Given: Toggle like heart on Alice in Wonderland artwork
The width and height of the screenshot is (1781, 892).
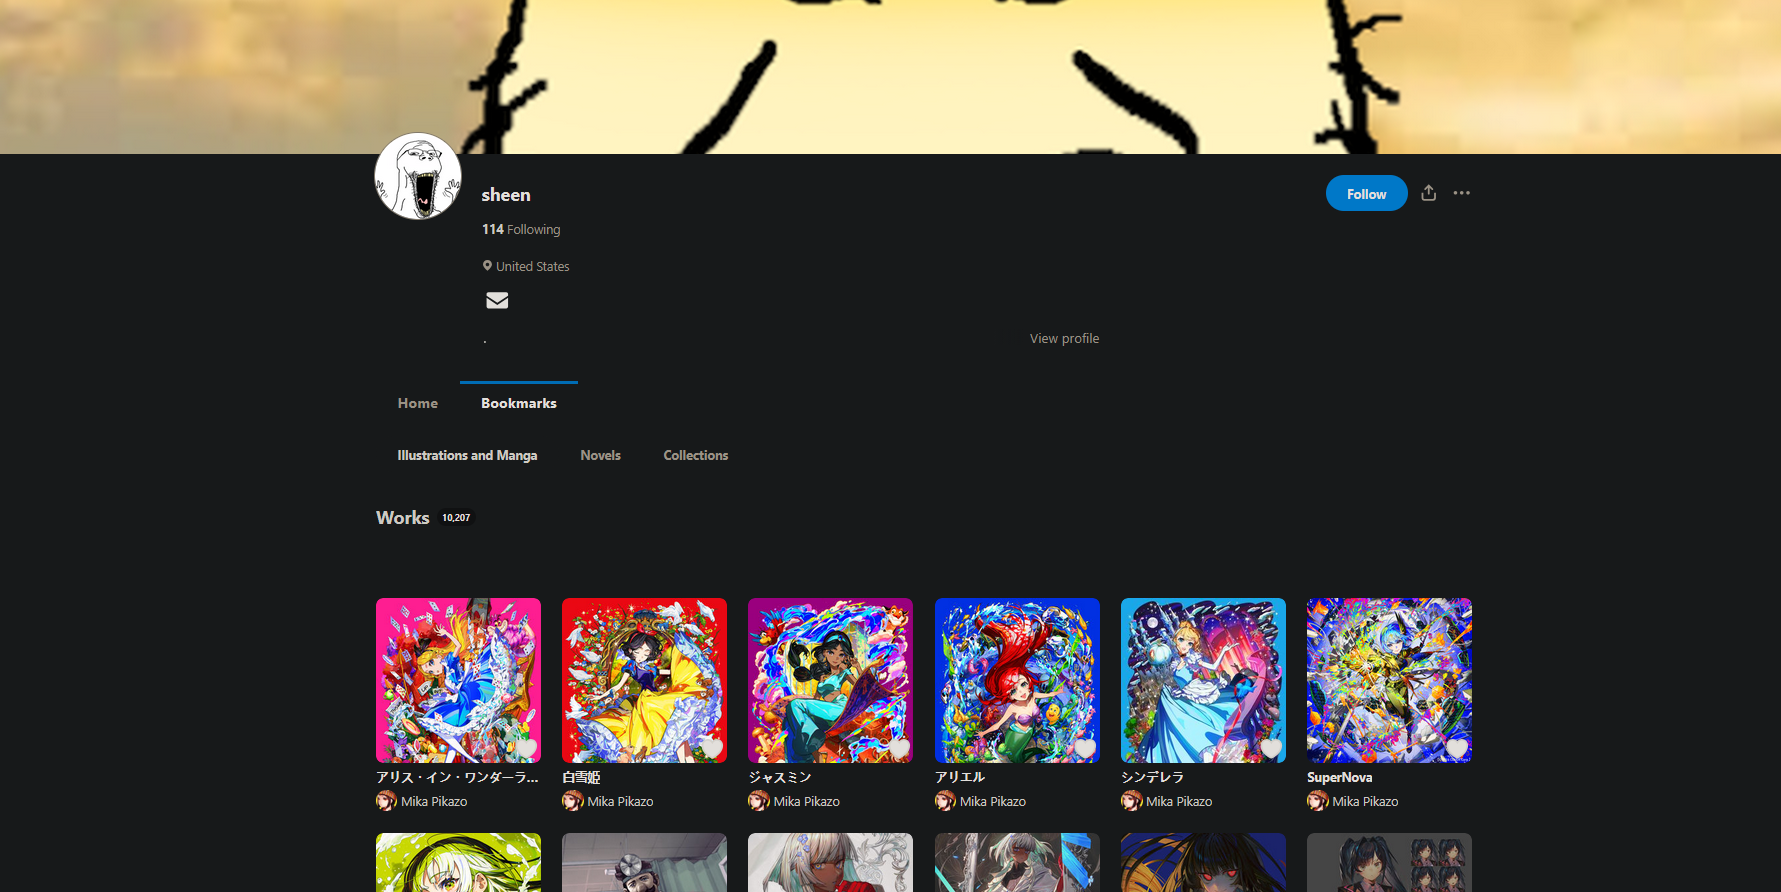Looking at the screenshot, I should point(526,747).
